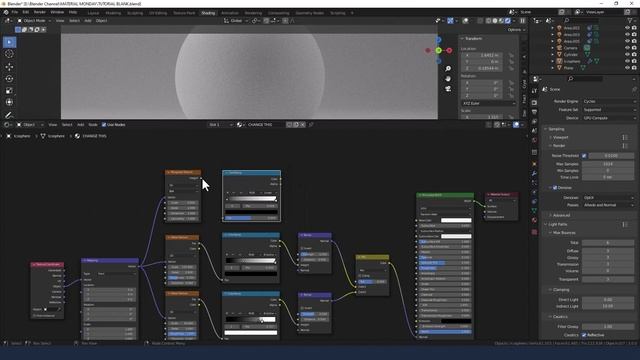Click Indirect Light clamping field
This screenshot has width=640, height=360.
(x=608, y=306)
